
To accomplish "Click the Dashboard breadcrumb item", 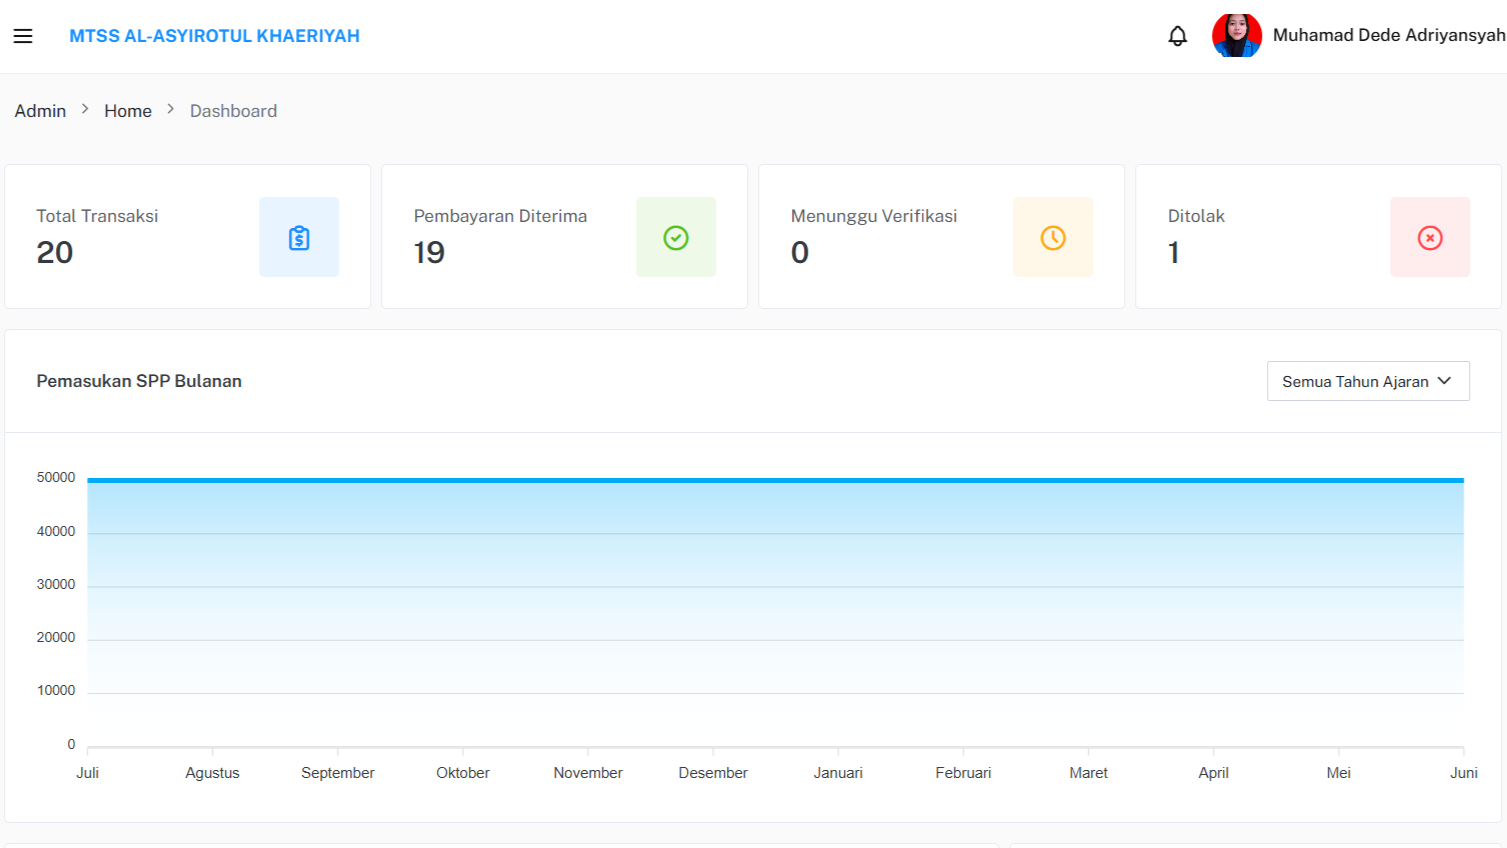I will coord(233,111).
